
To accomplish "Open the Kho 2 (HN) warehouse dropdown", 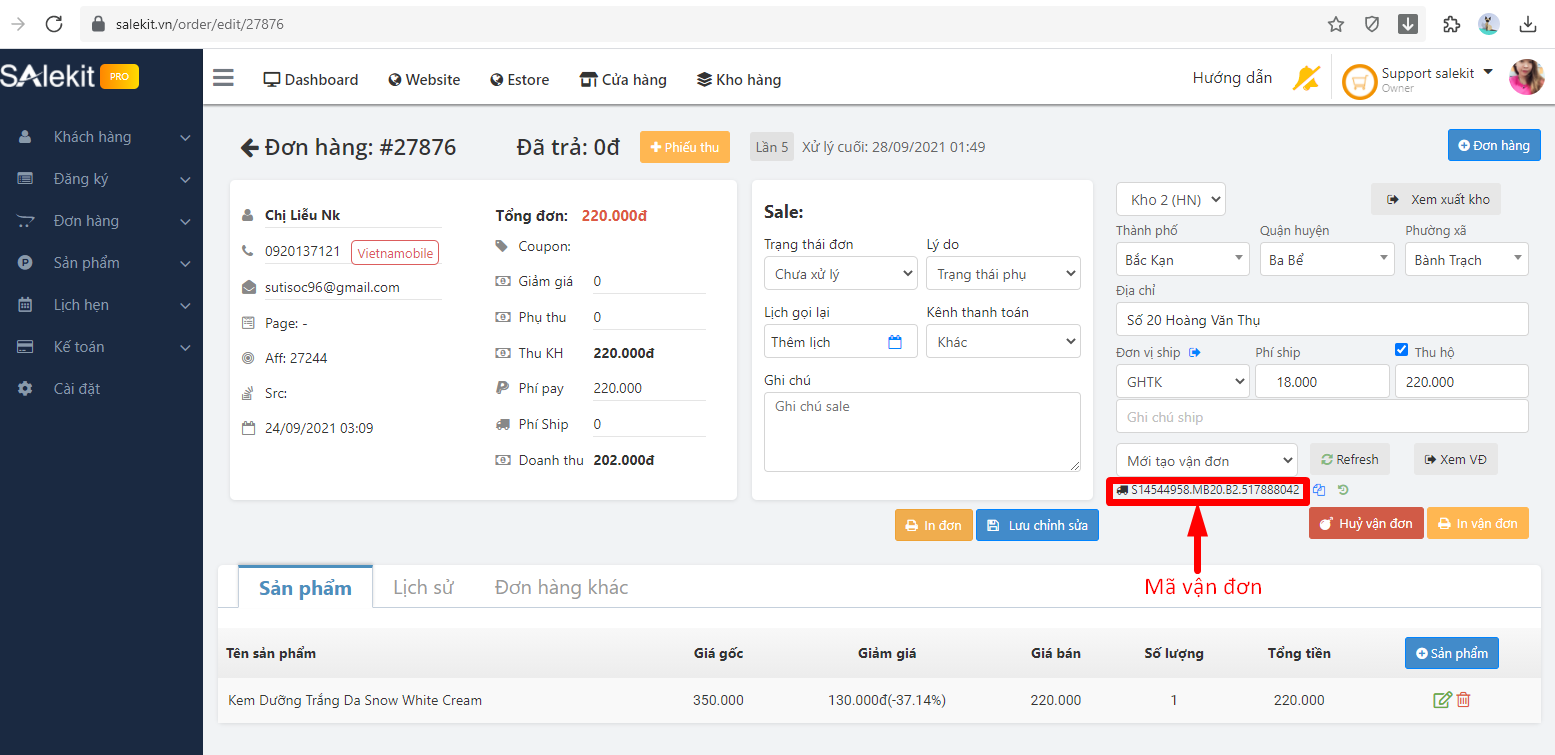I will [x=1170, y=199].
